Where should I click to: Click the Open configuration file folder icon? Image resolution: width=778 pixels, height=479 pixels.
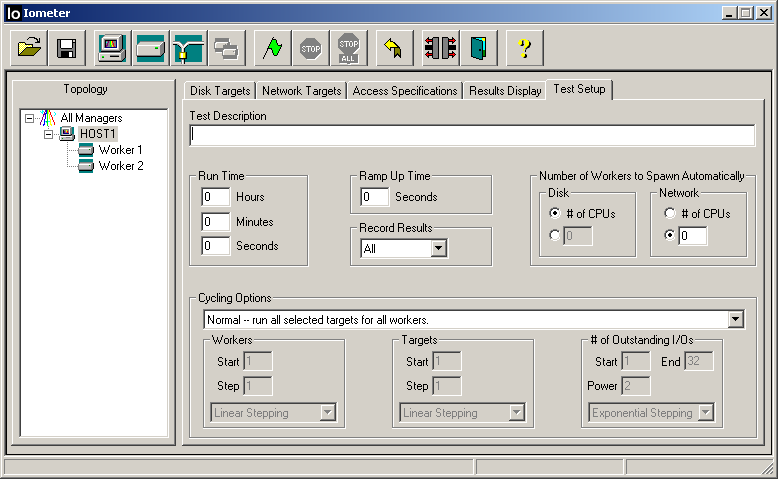pos(31,48)
